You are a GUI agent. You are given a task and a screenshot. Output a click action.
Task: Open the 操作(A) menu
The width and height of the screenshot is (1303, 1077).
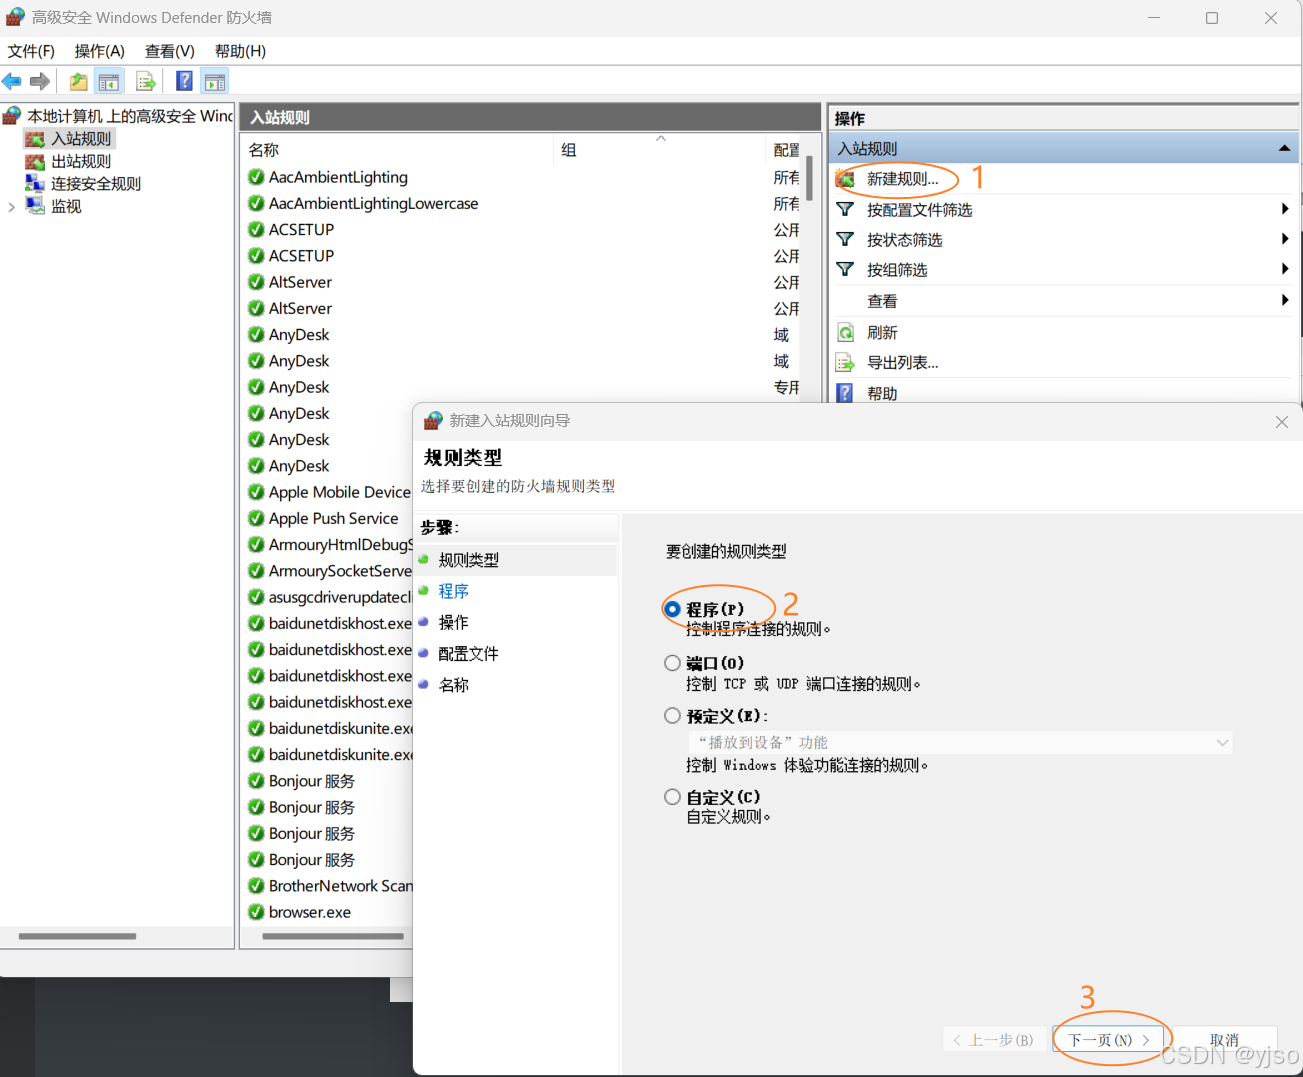click(x=100, y=51)
